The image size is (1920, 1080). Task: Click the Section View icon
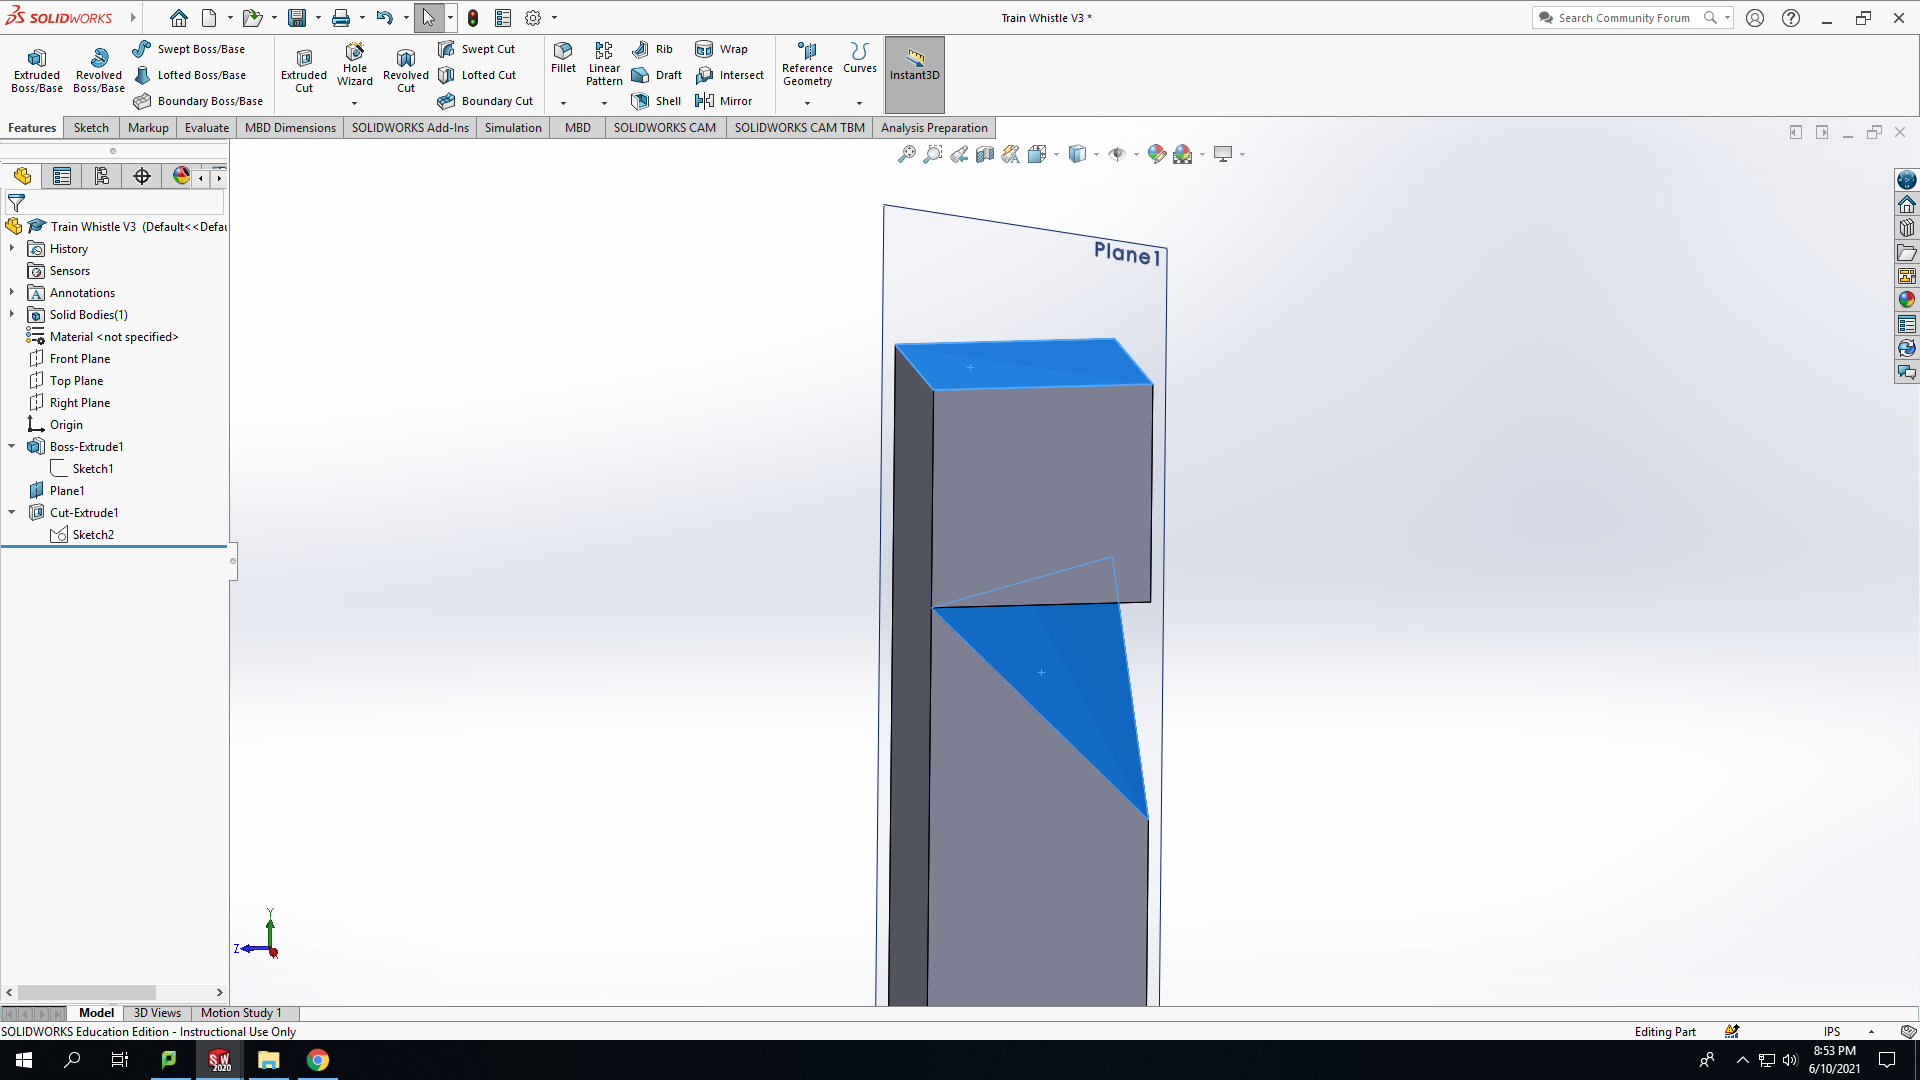(x=985, y=154)
